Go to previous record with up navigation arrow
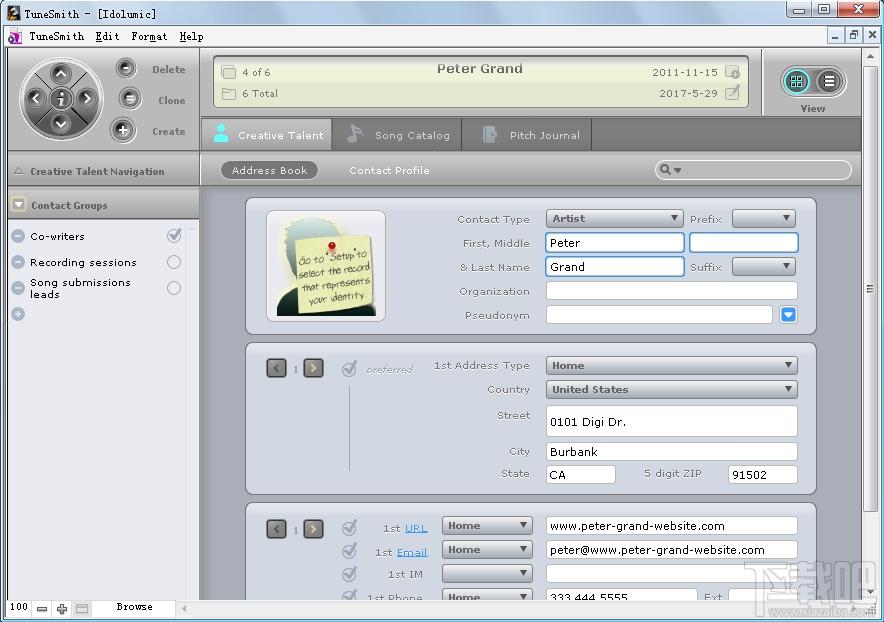Viewport: 884px width, 622px height. click(x=61, y=73)
